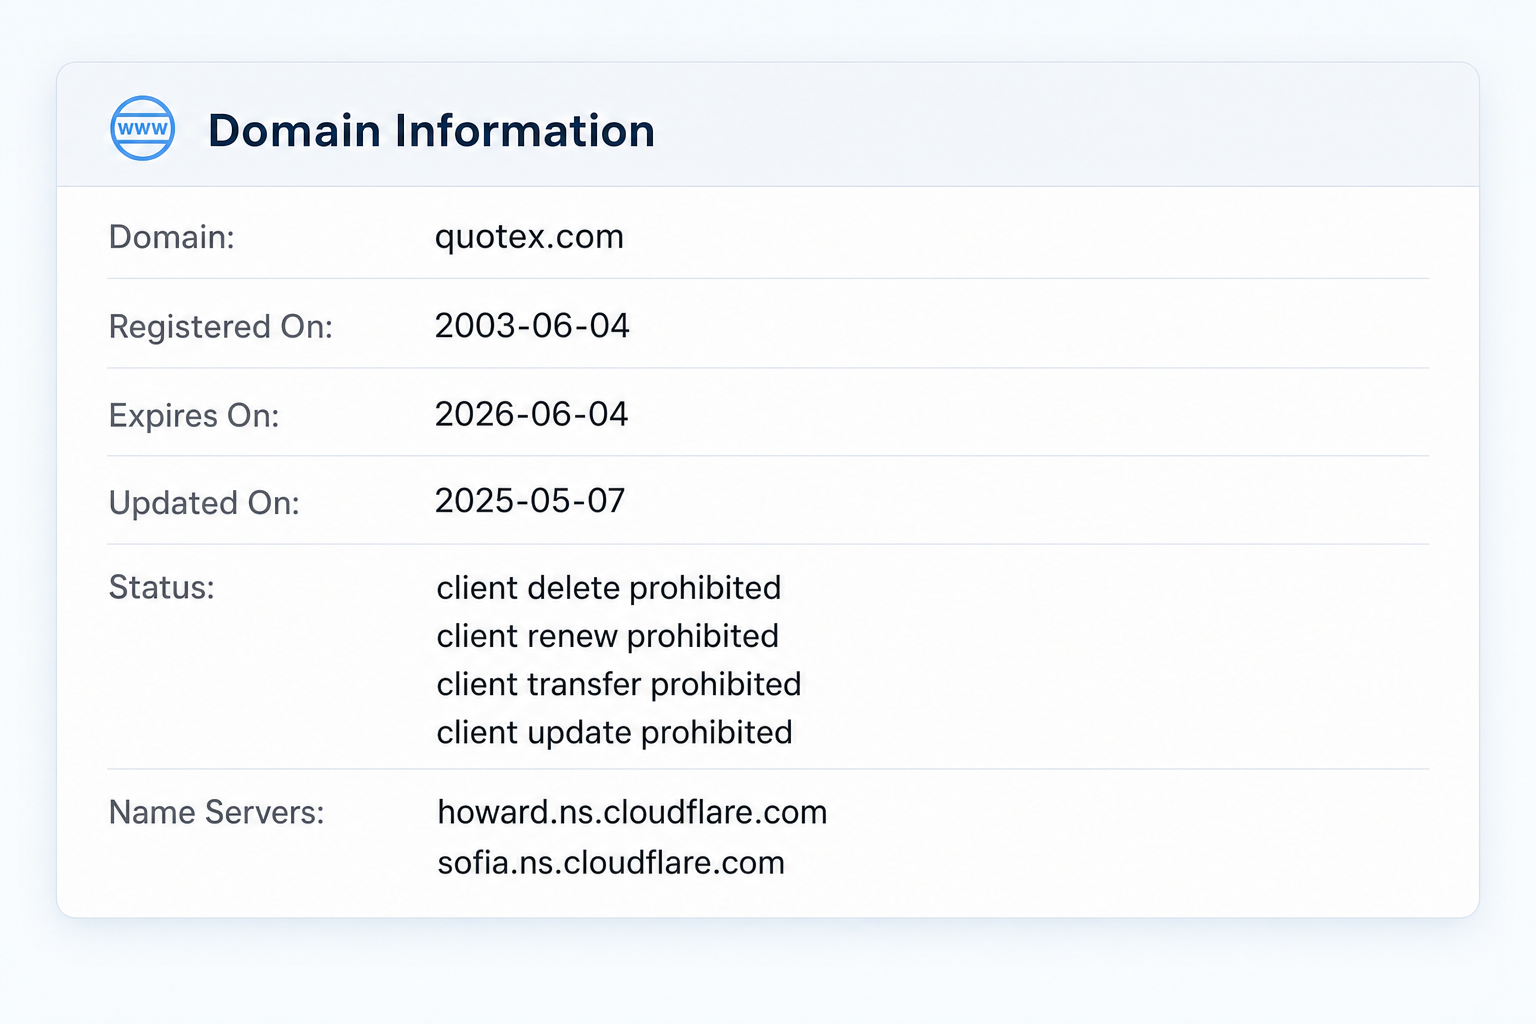1536x1024 pixels.
Task: Click client renew prohibited status
Action: pos(608,636)
